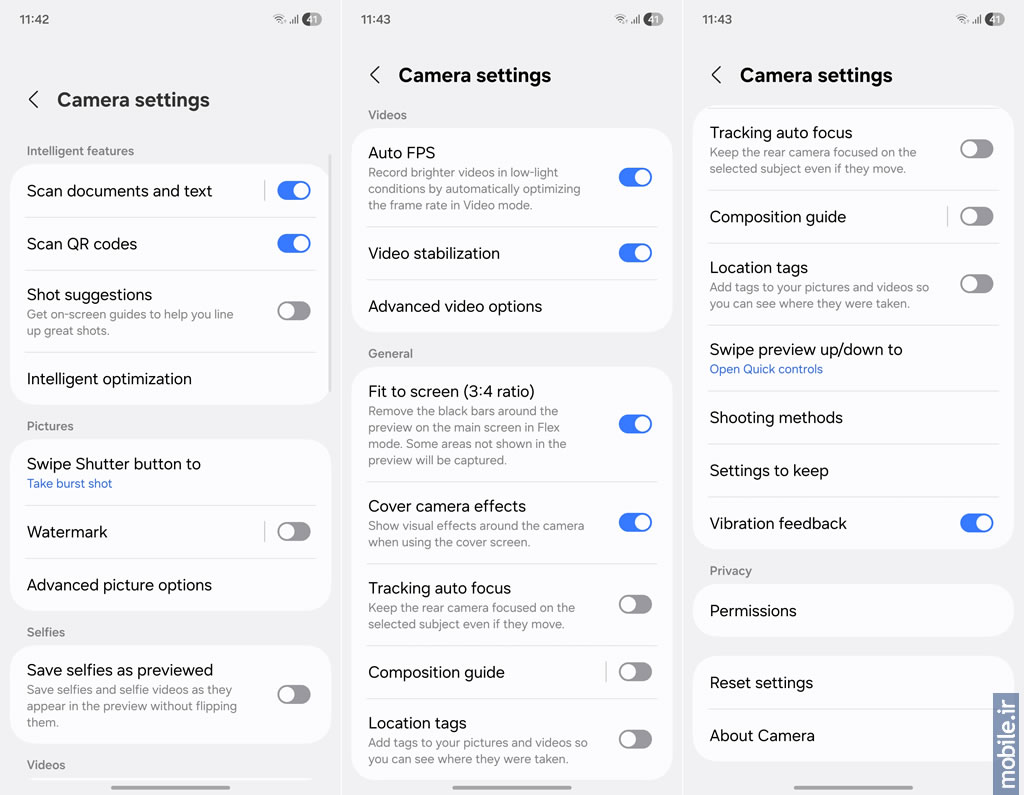This screenshot has height=795, width=1024.
Task: Disable the Scan QR codes toggle
Action: click(x=294, y=244)
